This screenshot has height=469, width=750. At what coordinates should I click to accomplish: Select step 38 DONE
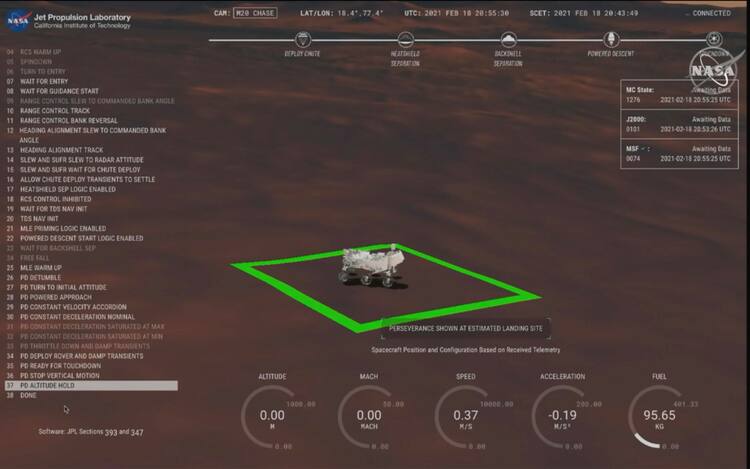click(x=22, y=395)
